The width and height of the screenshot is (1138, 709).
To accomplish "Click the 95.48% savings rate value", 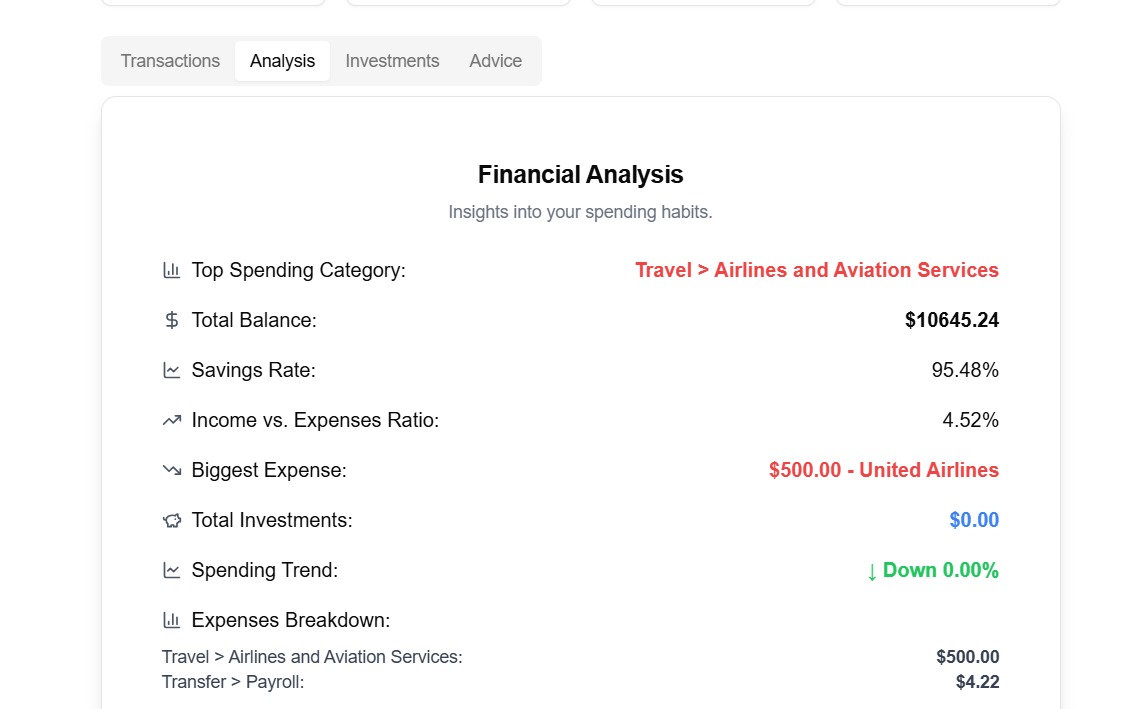I will coord(964,370).
